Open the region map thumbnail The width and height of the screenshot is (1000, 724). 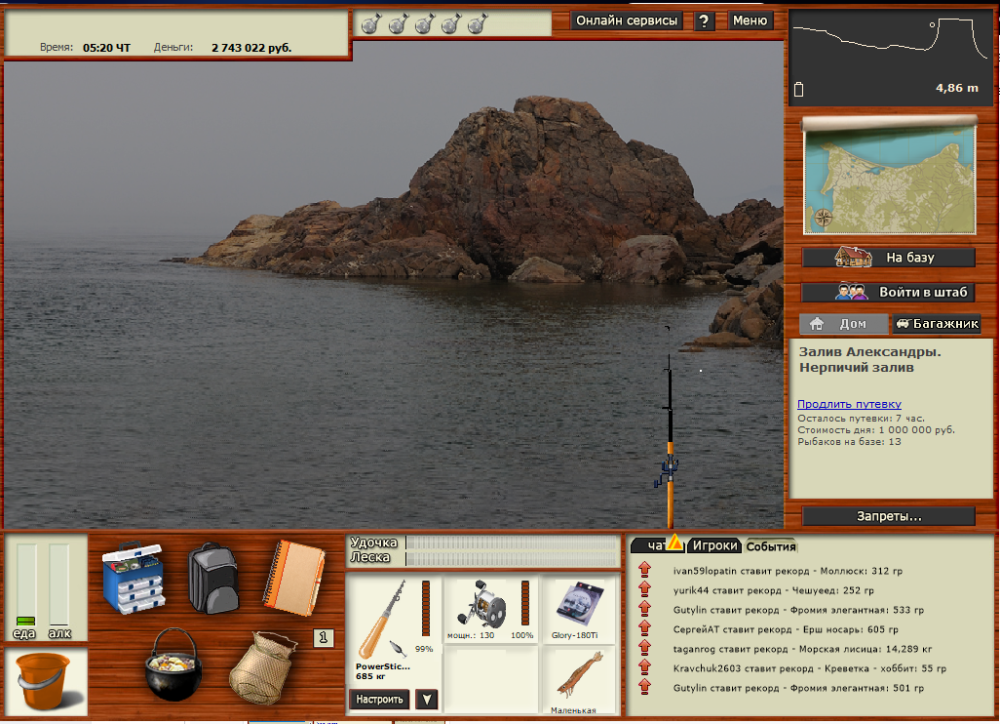click(x=889, y=177)
